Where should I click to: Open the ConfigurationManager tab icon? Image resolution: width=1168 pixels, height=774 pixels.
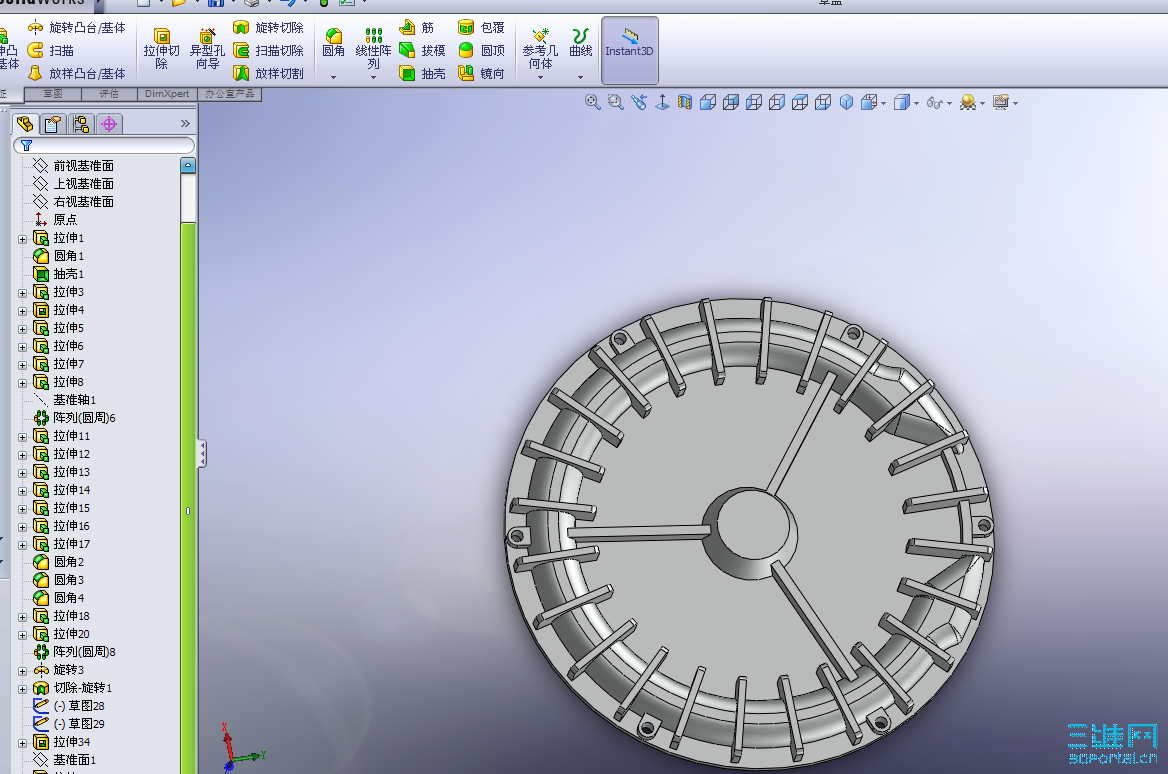coord(81,124)
